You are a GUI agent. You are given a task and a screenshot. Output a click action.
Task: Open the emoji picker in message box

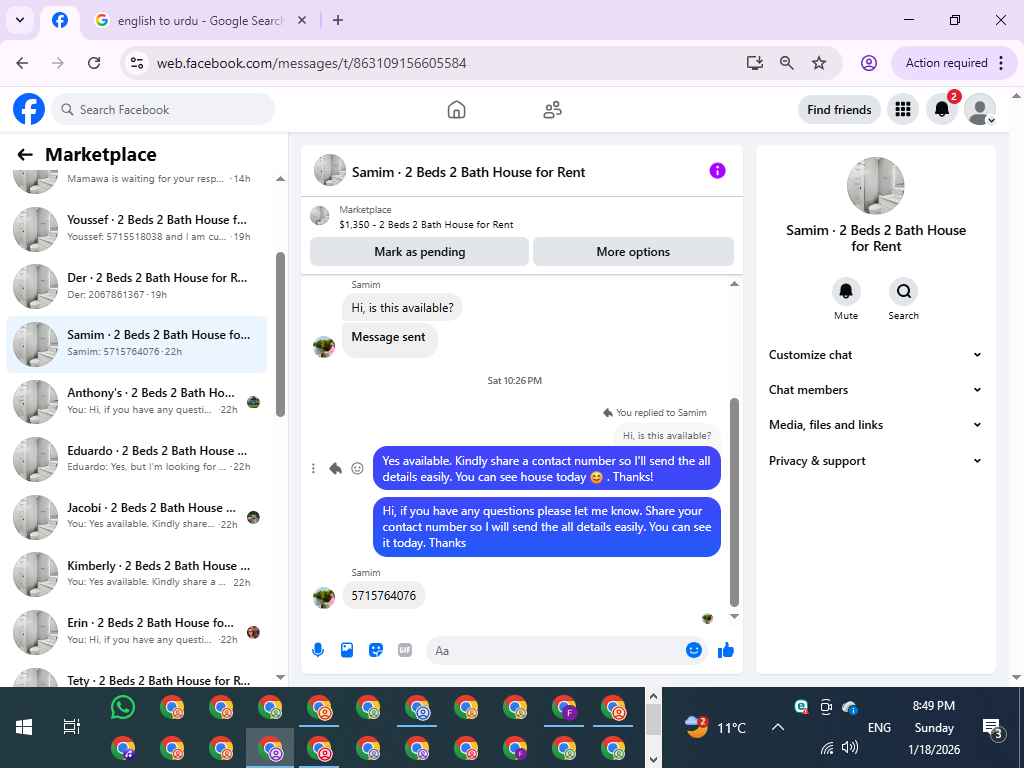(694, 650)
